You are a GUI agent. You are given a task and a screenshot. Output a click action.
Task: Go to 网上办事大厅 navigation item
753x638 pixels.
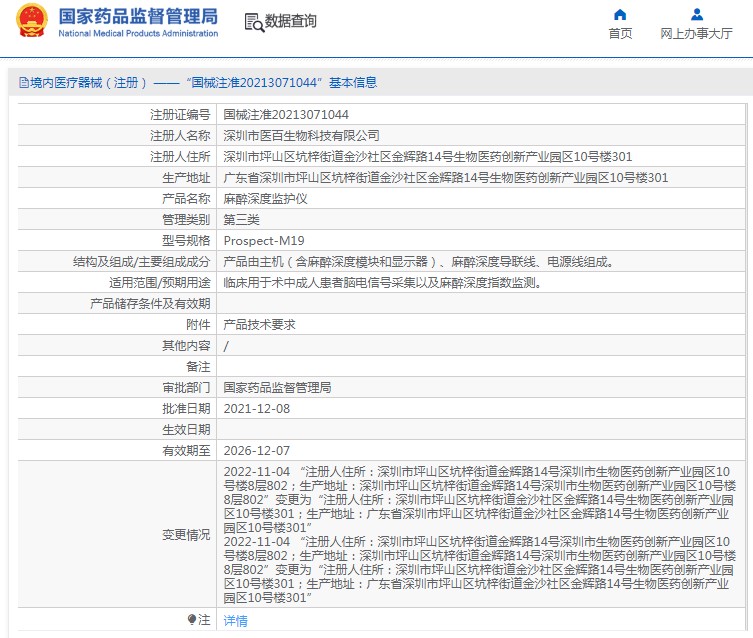coord(696,33)
